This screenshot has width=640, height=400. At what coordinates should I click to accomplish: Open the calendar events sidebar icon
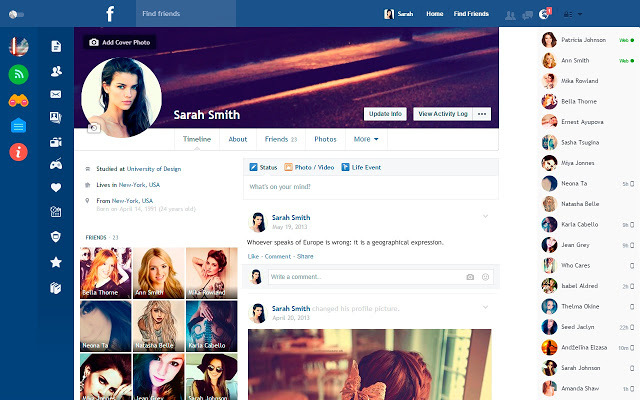click(x=56, y=211)
